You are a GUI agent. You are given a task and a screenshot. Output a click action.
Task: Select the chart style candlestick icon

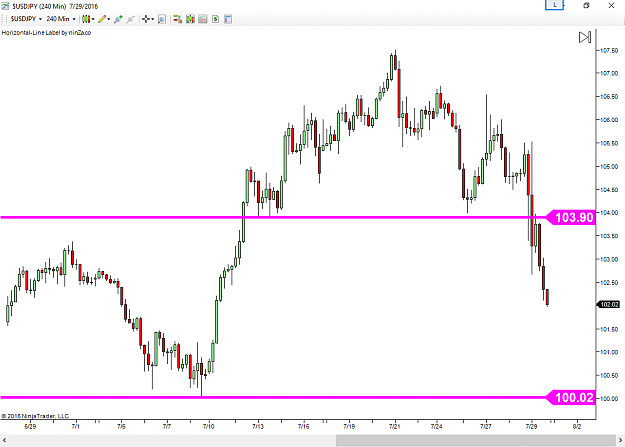[86, 19]
